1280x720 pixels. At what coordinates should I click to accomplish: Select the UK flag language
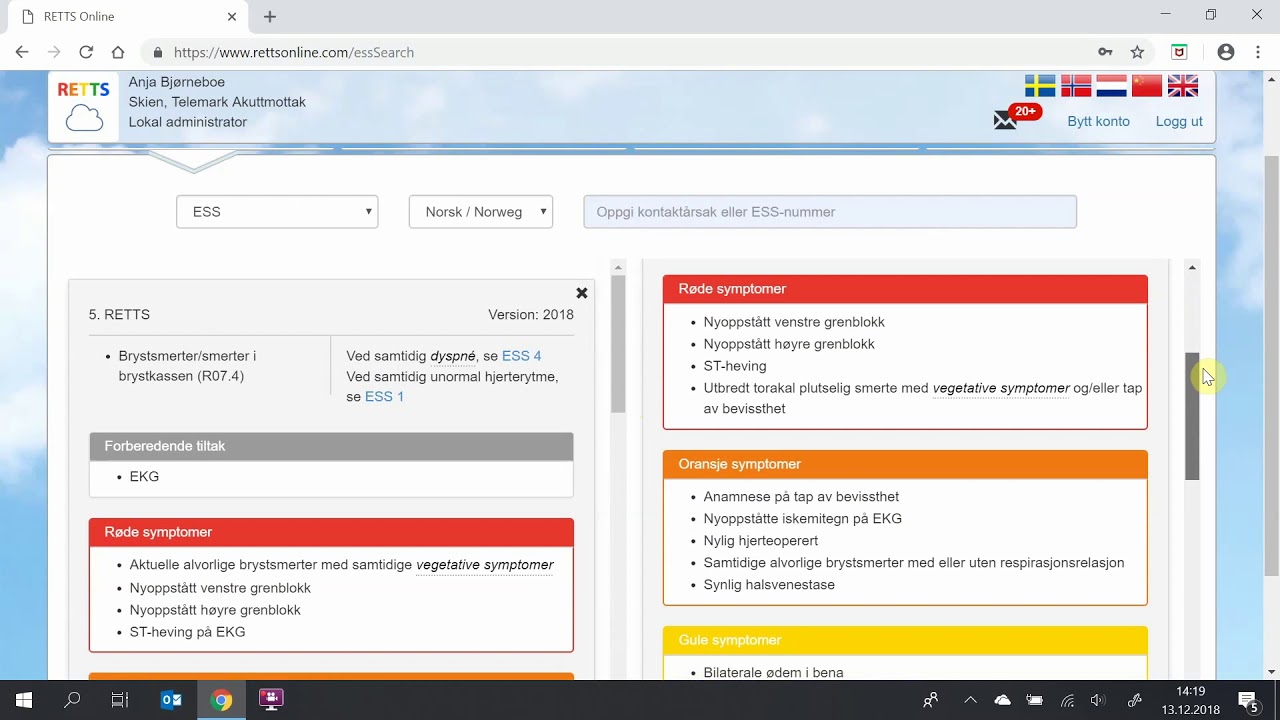1183,86
